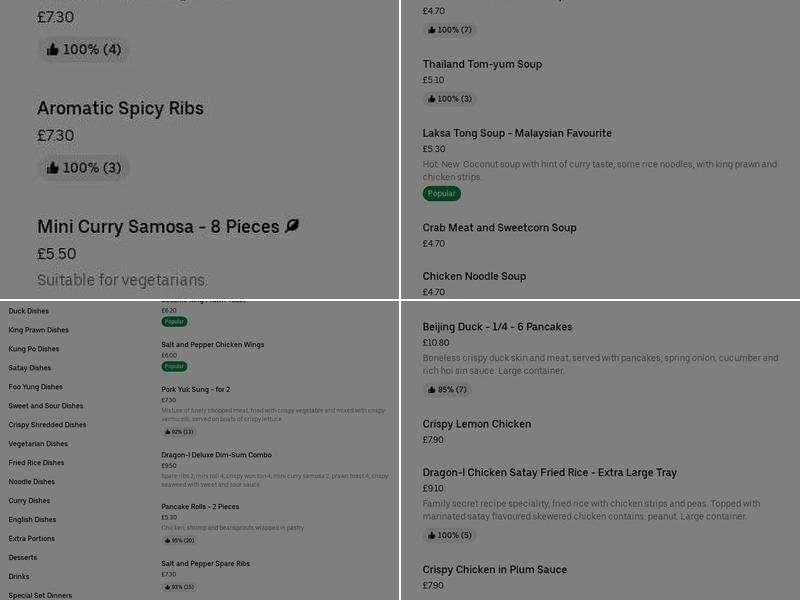Viewport: 800px width, 600px height.
Task: Go to the Duck Dishes category
Action: pos(29,311)
